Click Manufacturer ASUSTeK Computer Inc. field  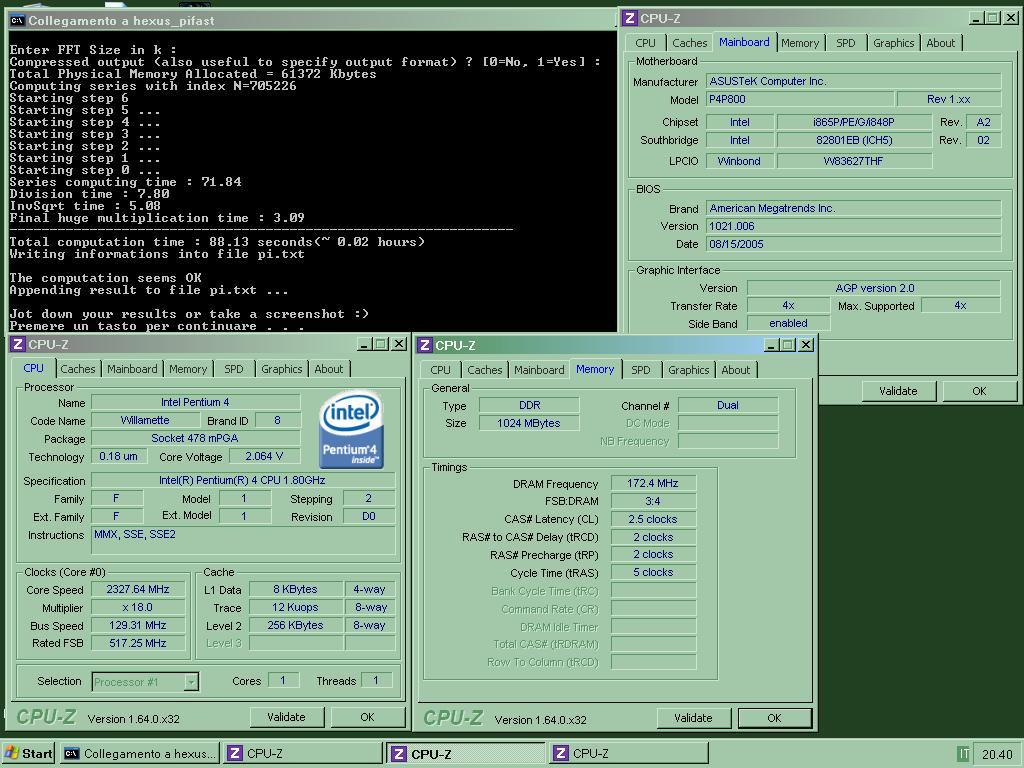coord(854,82)
